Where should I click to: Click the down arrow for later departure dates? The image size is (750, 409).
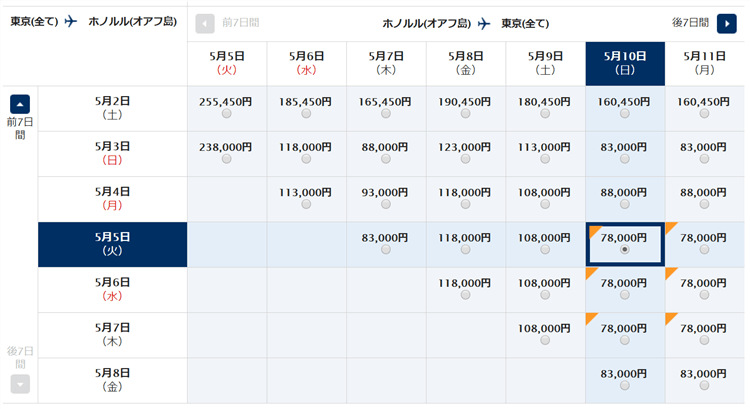[20, 384]
